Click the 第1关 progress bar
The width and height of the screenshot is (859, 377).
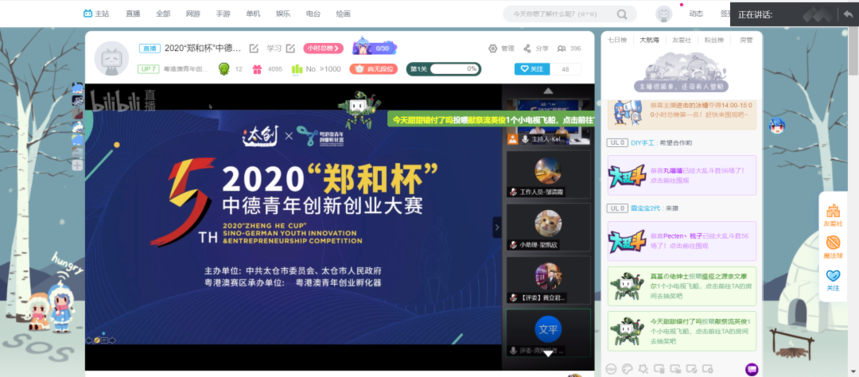coord(444,69)
